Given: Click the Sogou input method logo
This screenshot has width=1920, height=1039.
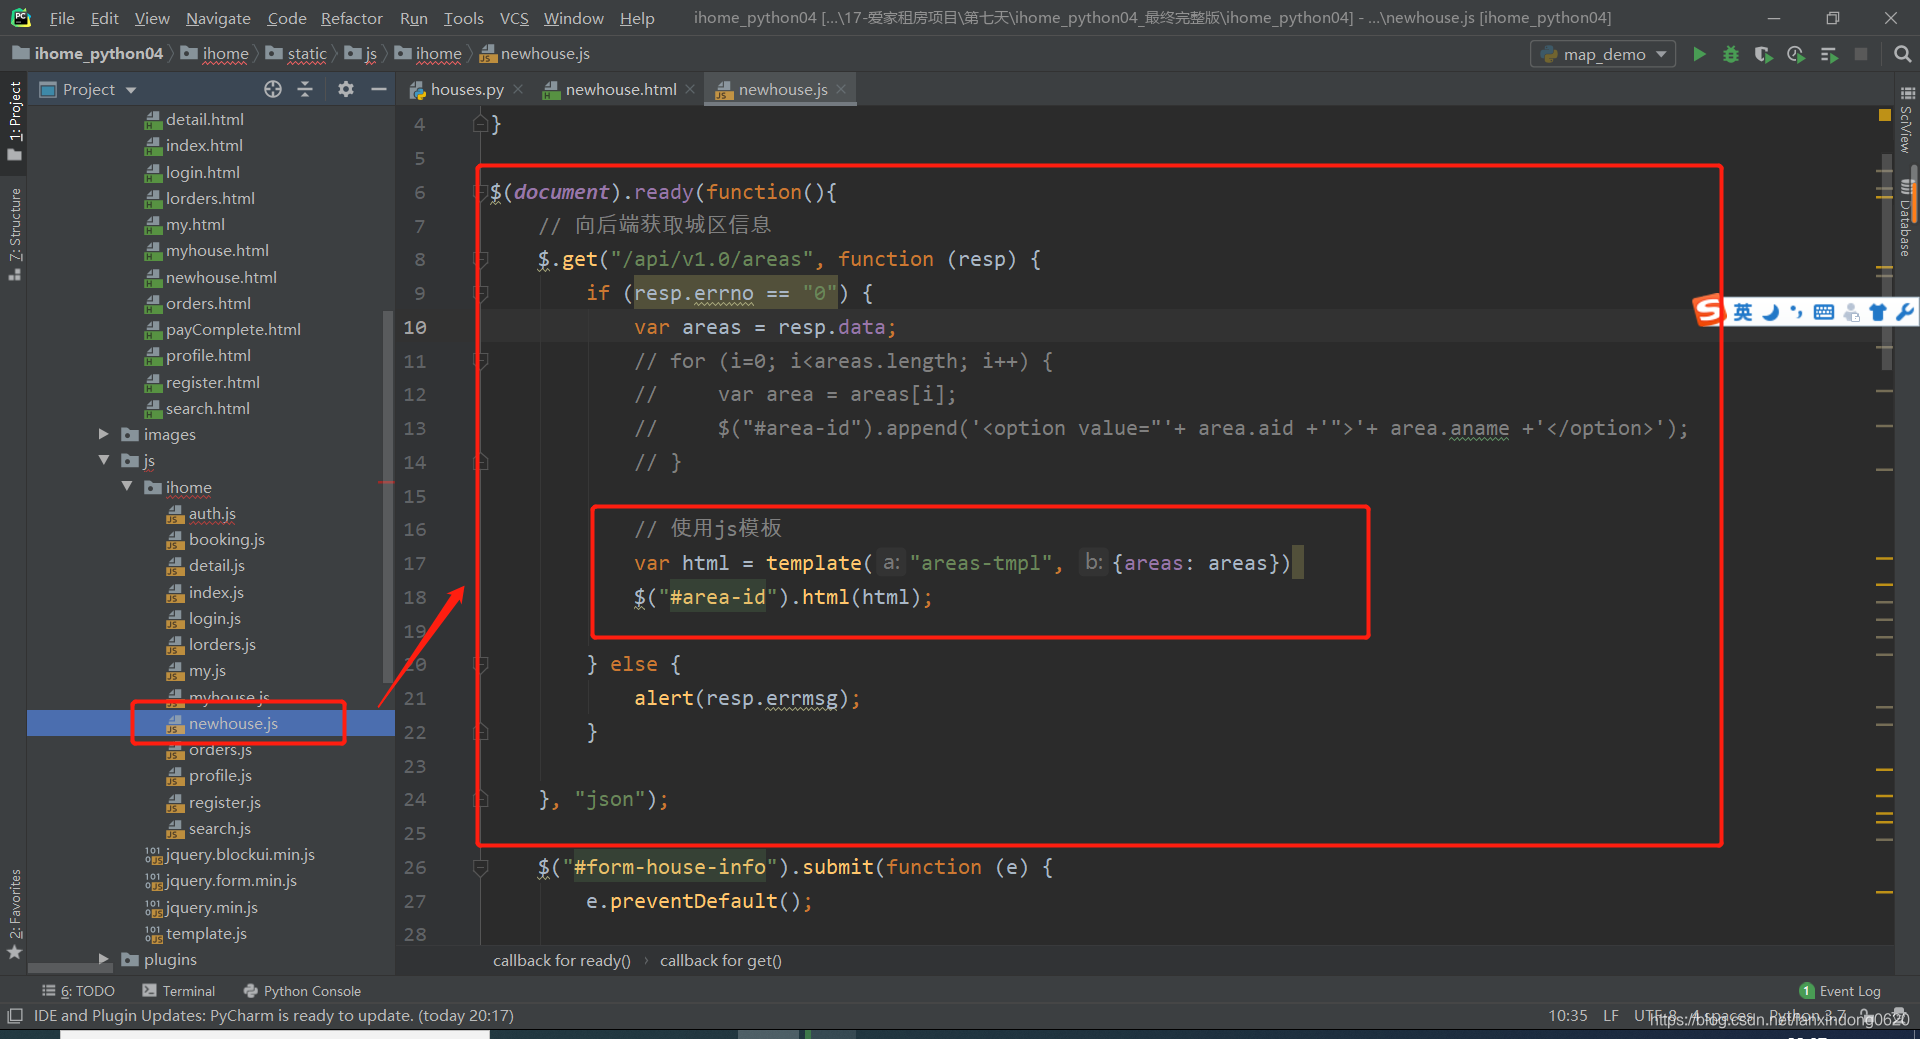Looking at the screenshot, I should coord(1708,311).
